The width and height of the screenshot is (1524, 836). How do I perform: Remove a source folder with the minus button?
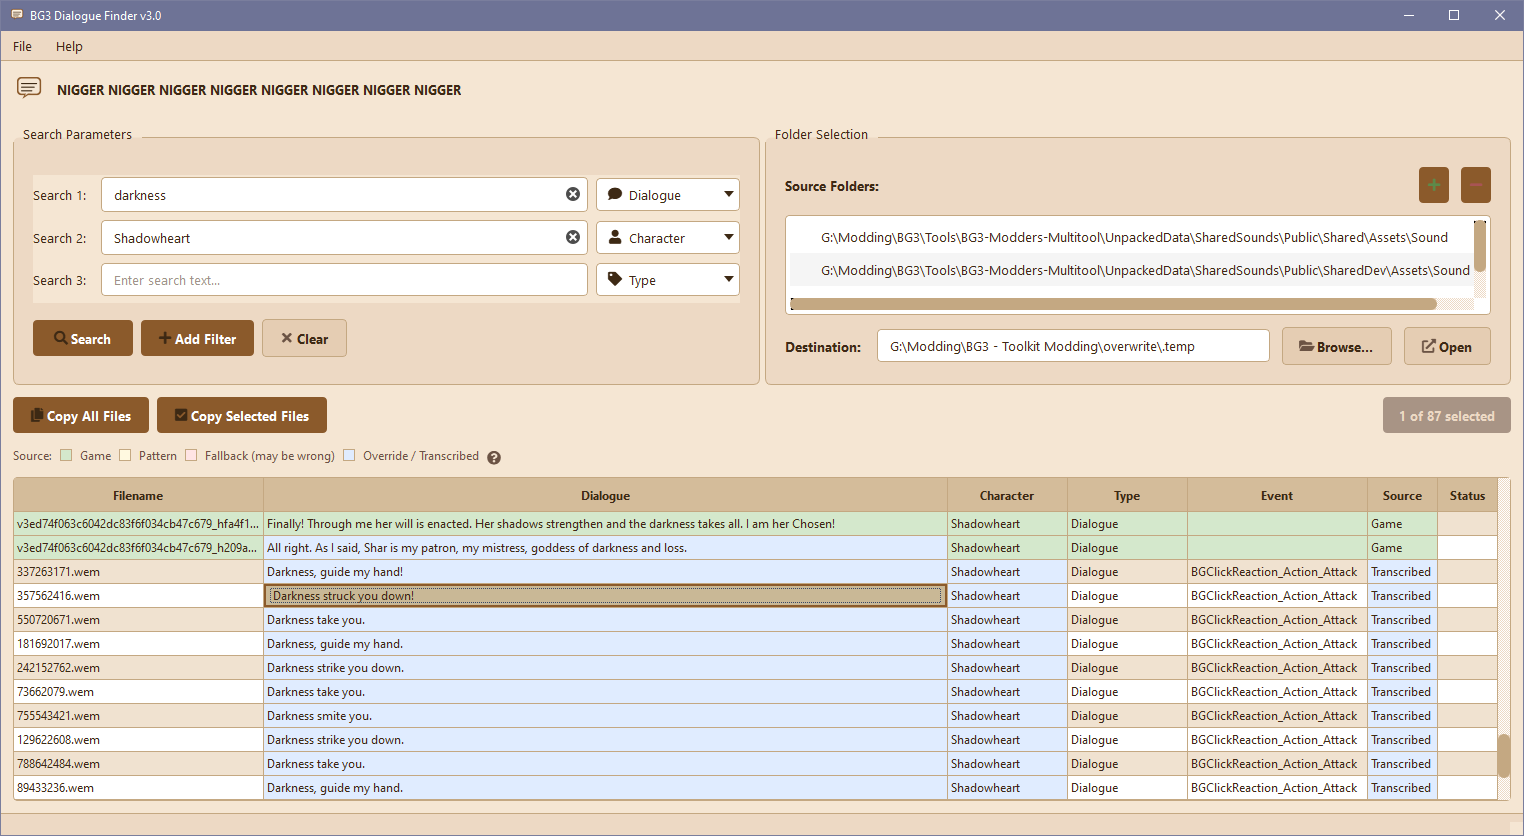tap(1476, 185)
